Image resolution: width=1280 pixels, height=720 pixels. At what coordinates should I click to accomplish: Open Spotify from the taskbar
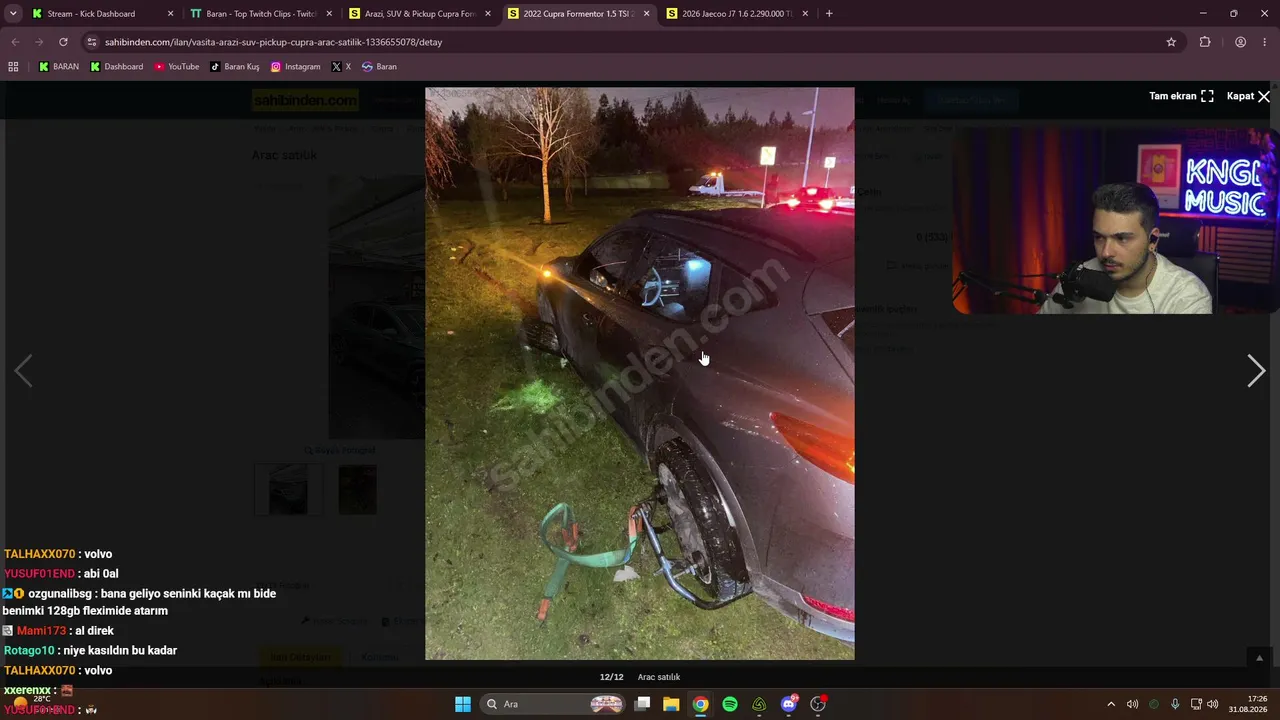click(730, 704)
